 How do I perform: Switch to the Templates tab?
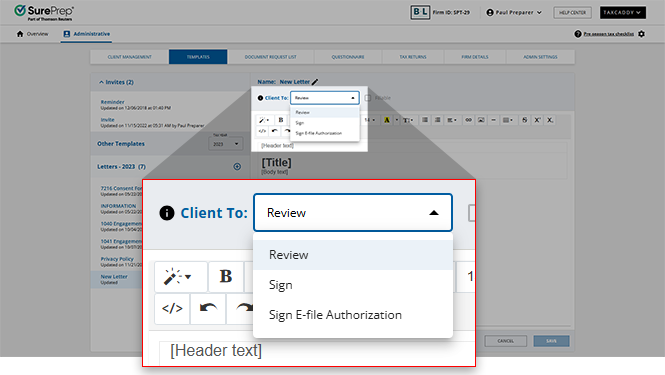(x=198, y=57)
